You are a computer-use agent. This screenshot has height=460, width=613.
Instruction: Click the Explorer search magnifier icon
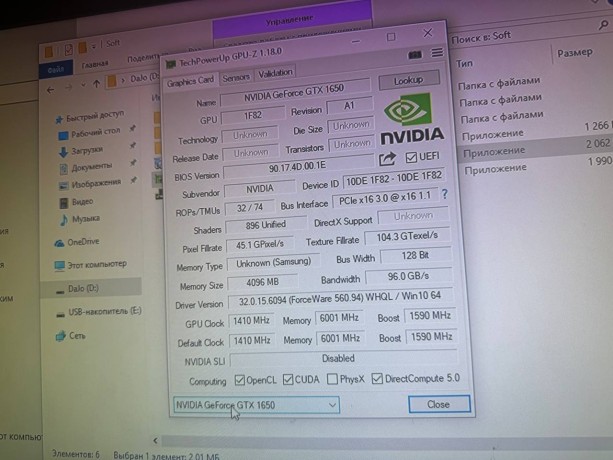point(604,24)
